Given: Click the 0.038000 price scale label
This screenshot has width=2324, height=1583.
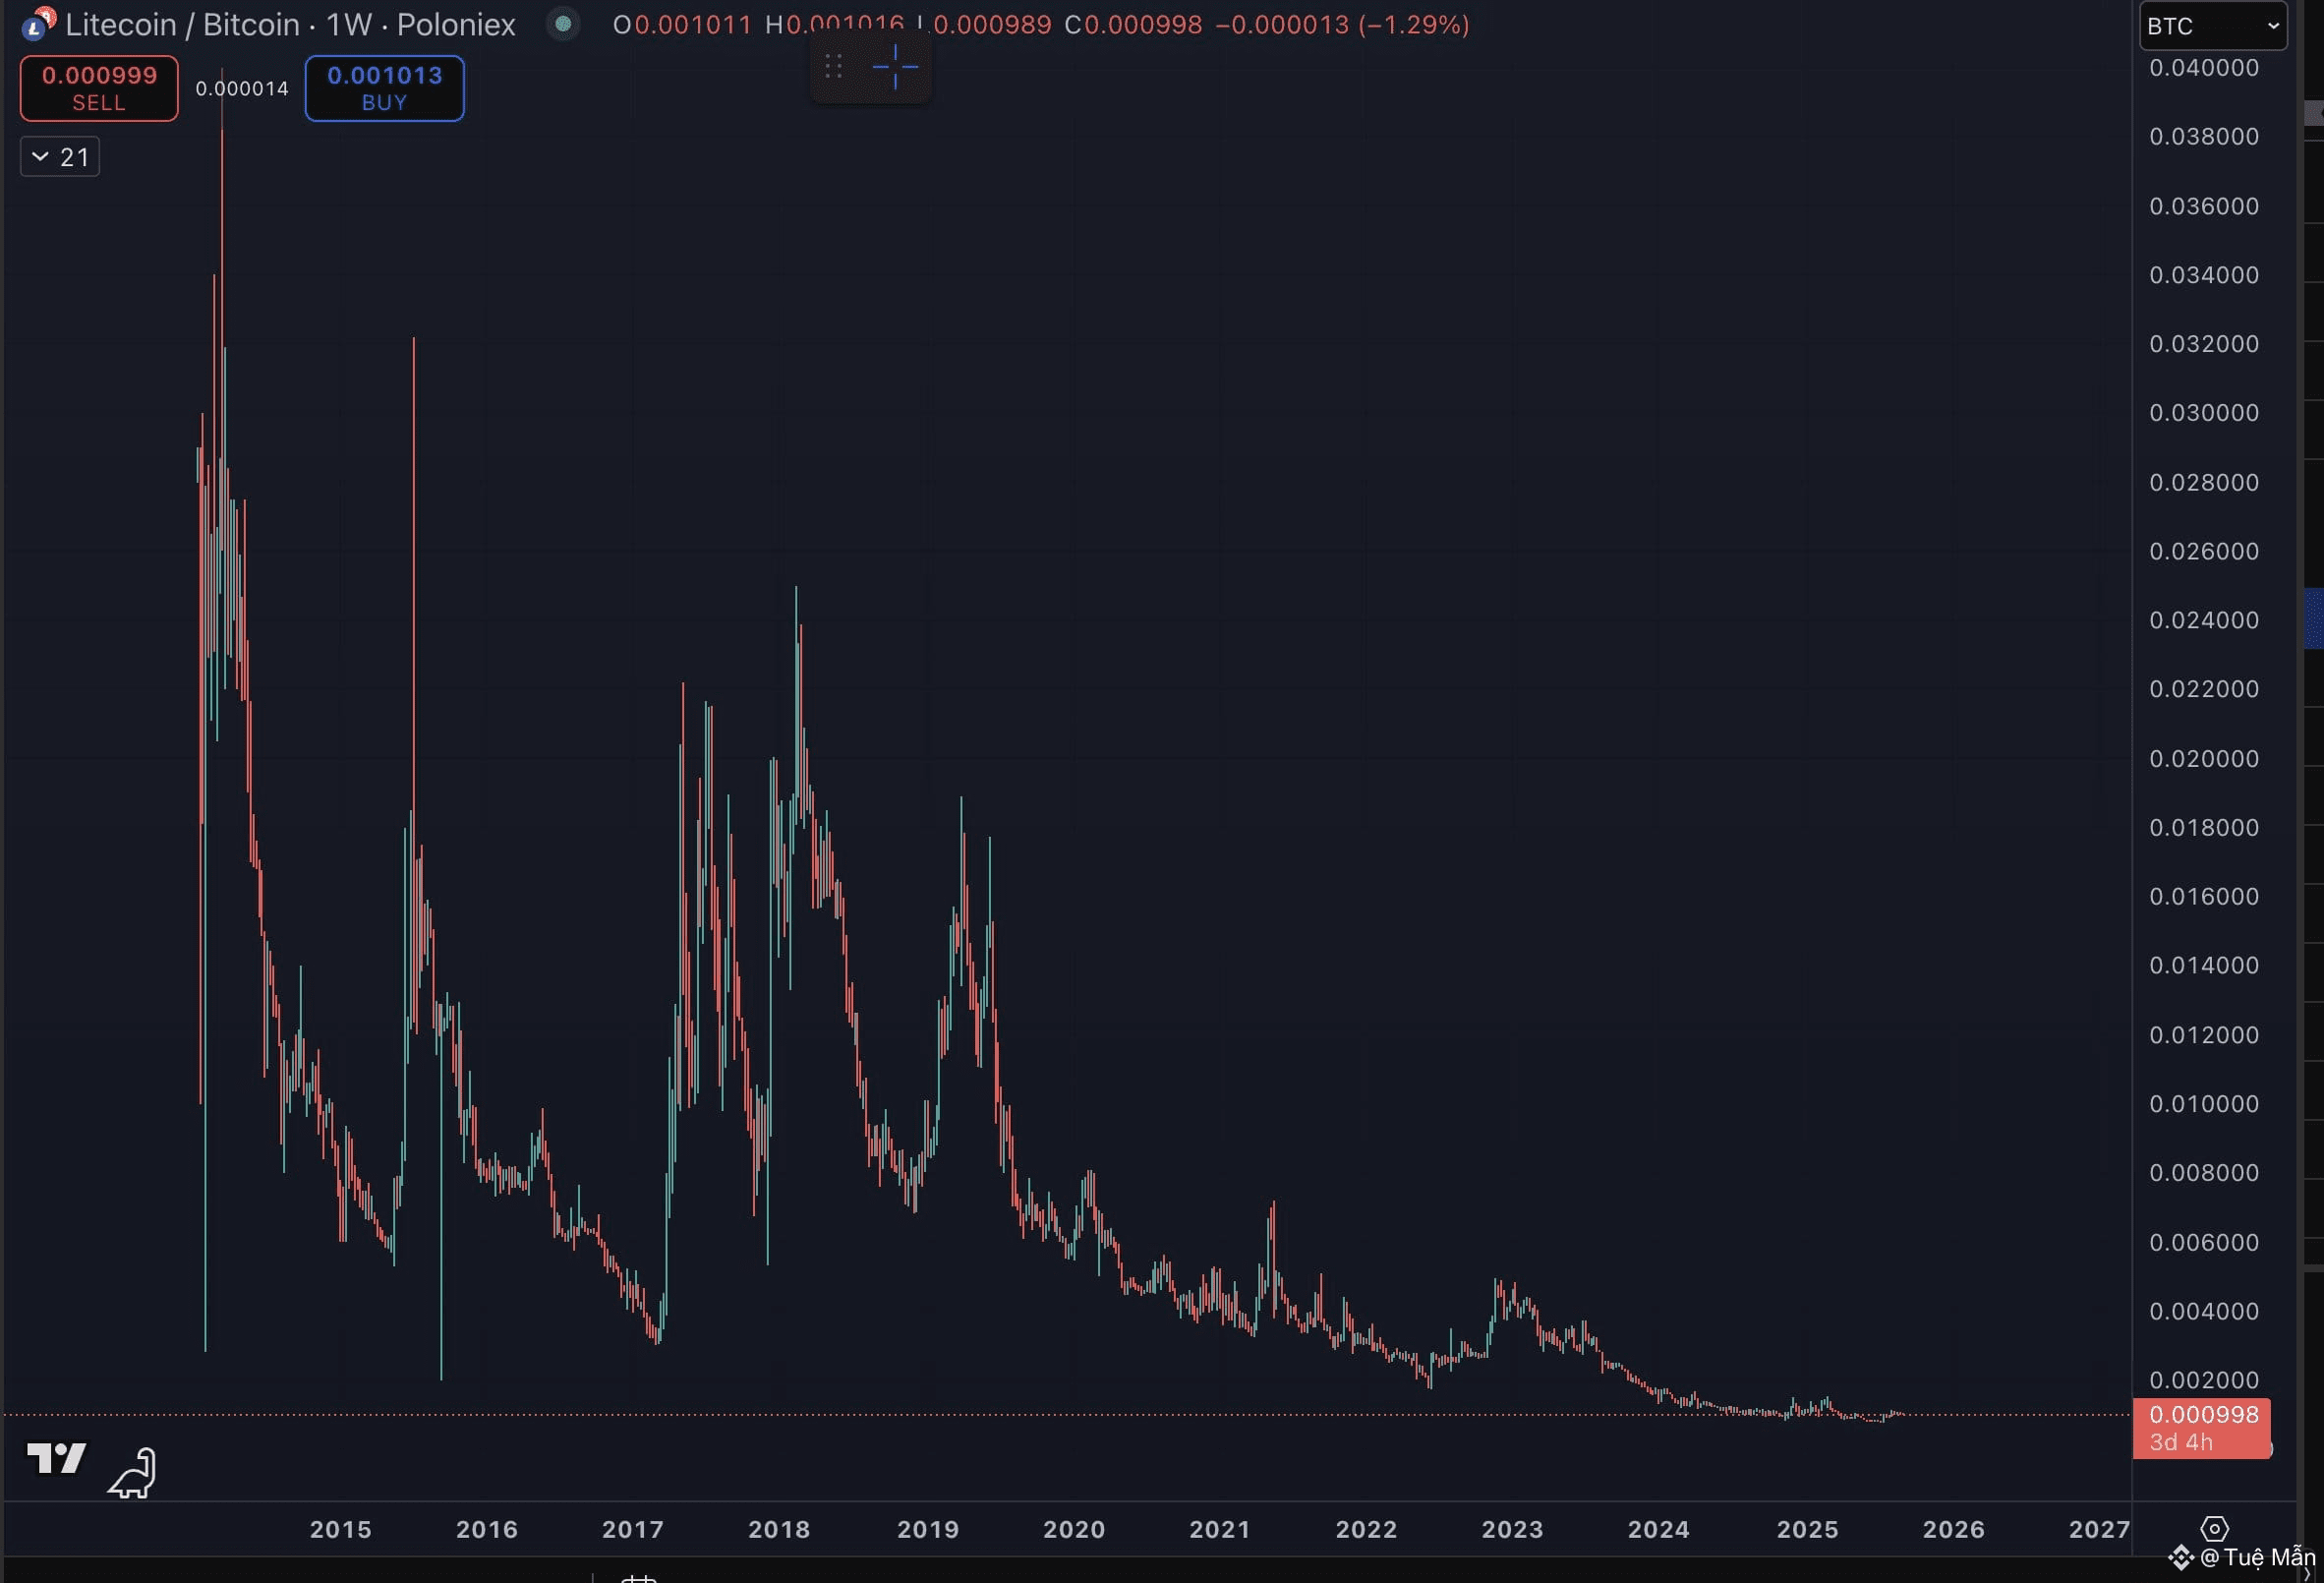Looking at the screenshot, I should (2204, 136).
